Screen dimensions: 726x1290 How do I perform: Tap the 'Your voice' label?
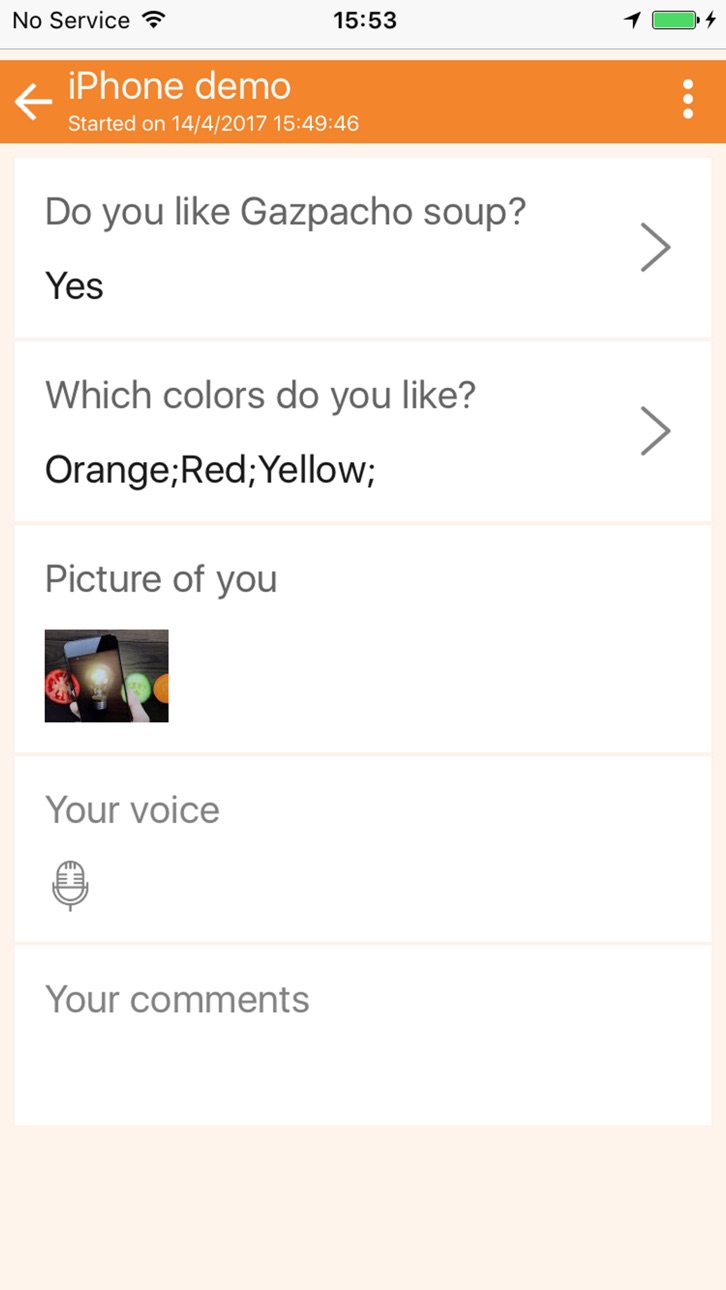pos(132,810)
